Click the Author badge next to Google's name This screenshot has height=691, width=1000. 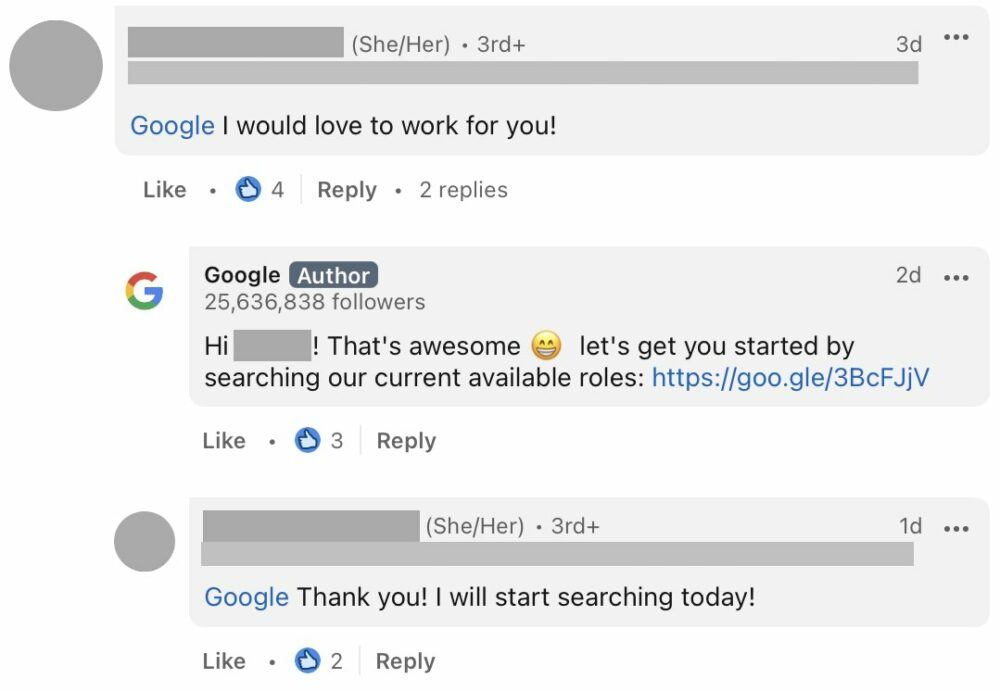coord(333,275)
